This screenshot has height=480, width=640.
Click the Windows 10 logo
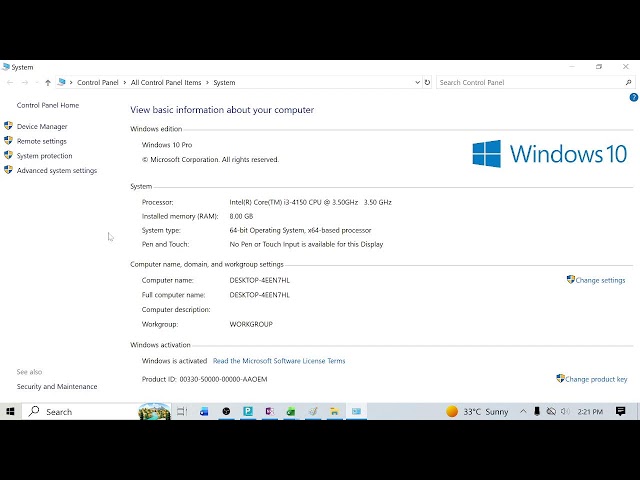[x=550, y=154]
